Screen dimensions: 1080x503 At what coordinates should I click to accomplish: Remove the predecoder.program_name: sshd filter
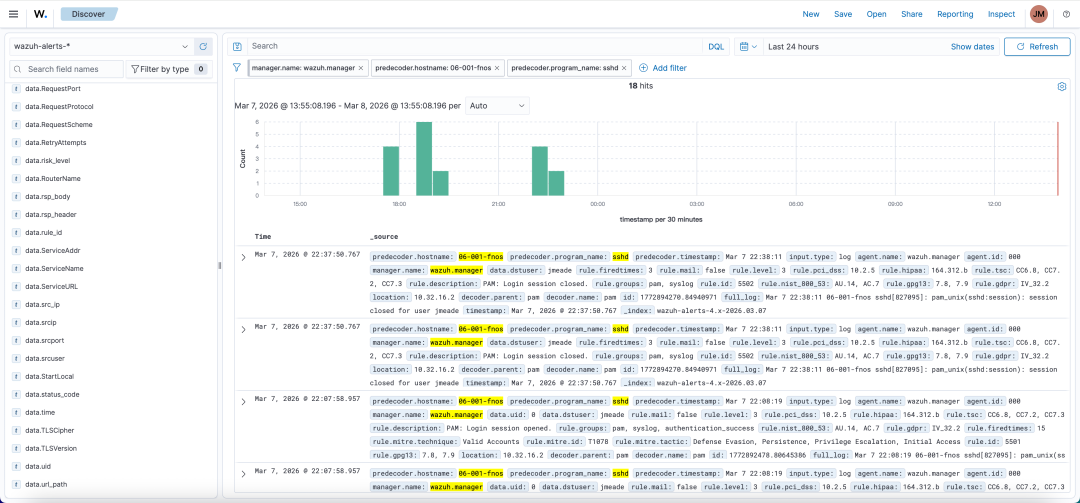point(625,68)
